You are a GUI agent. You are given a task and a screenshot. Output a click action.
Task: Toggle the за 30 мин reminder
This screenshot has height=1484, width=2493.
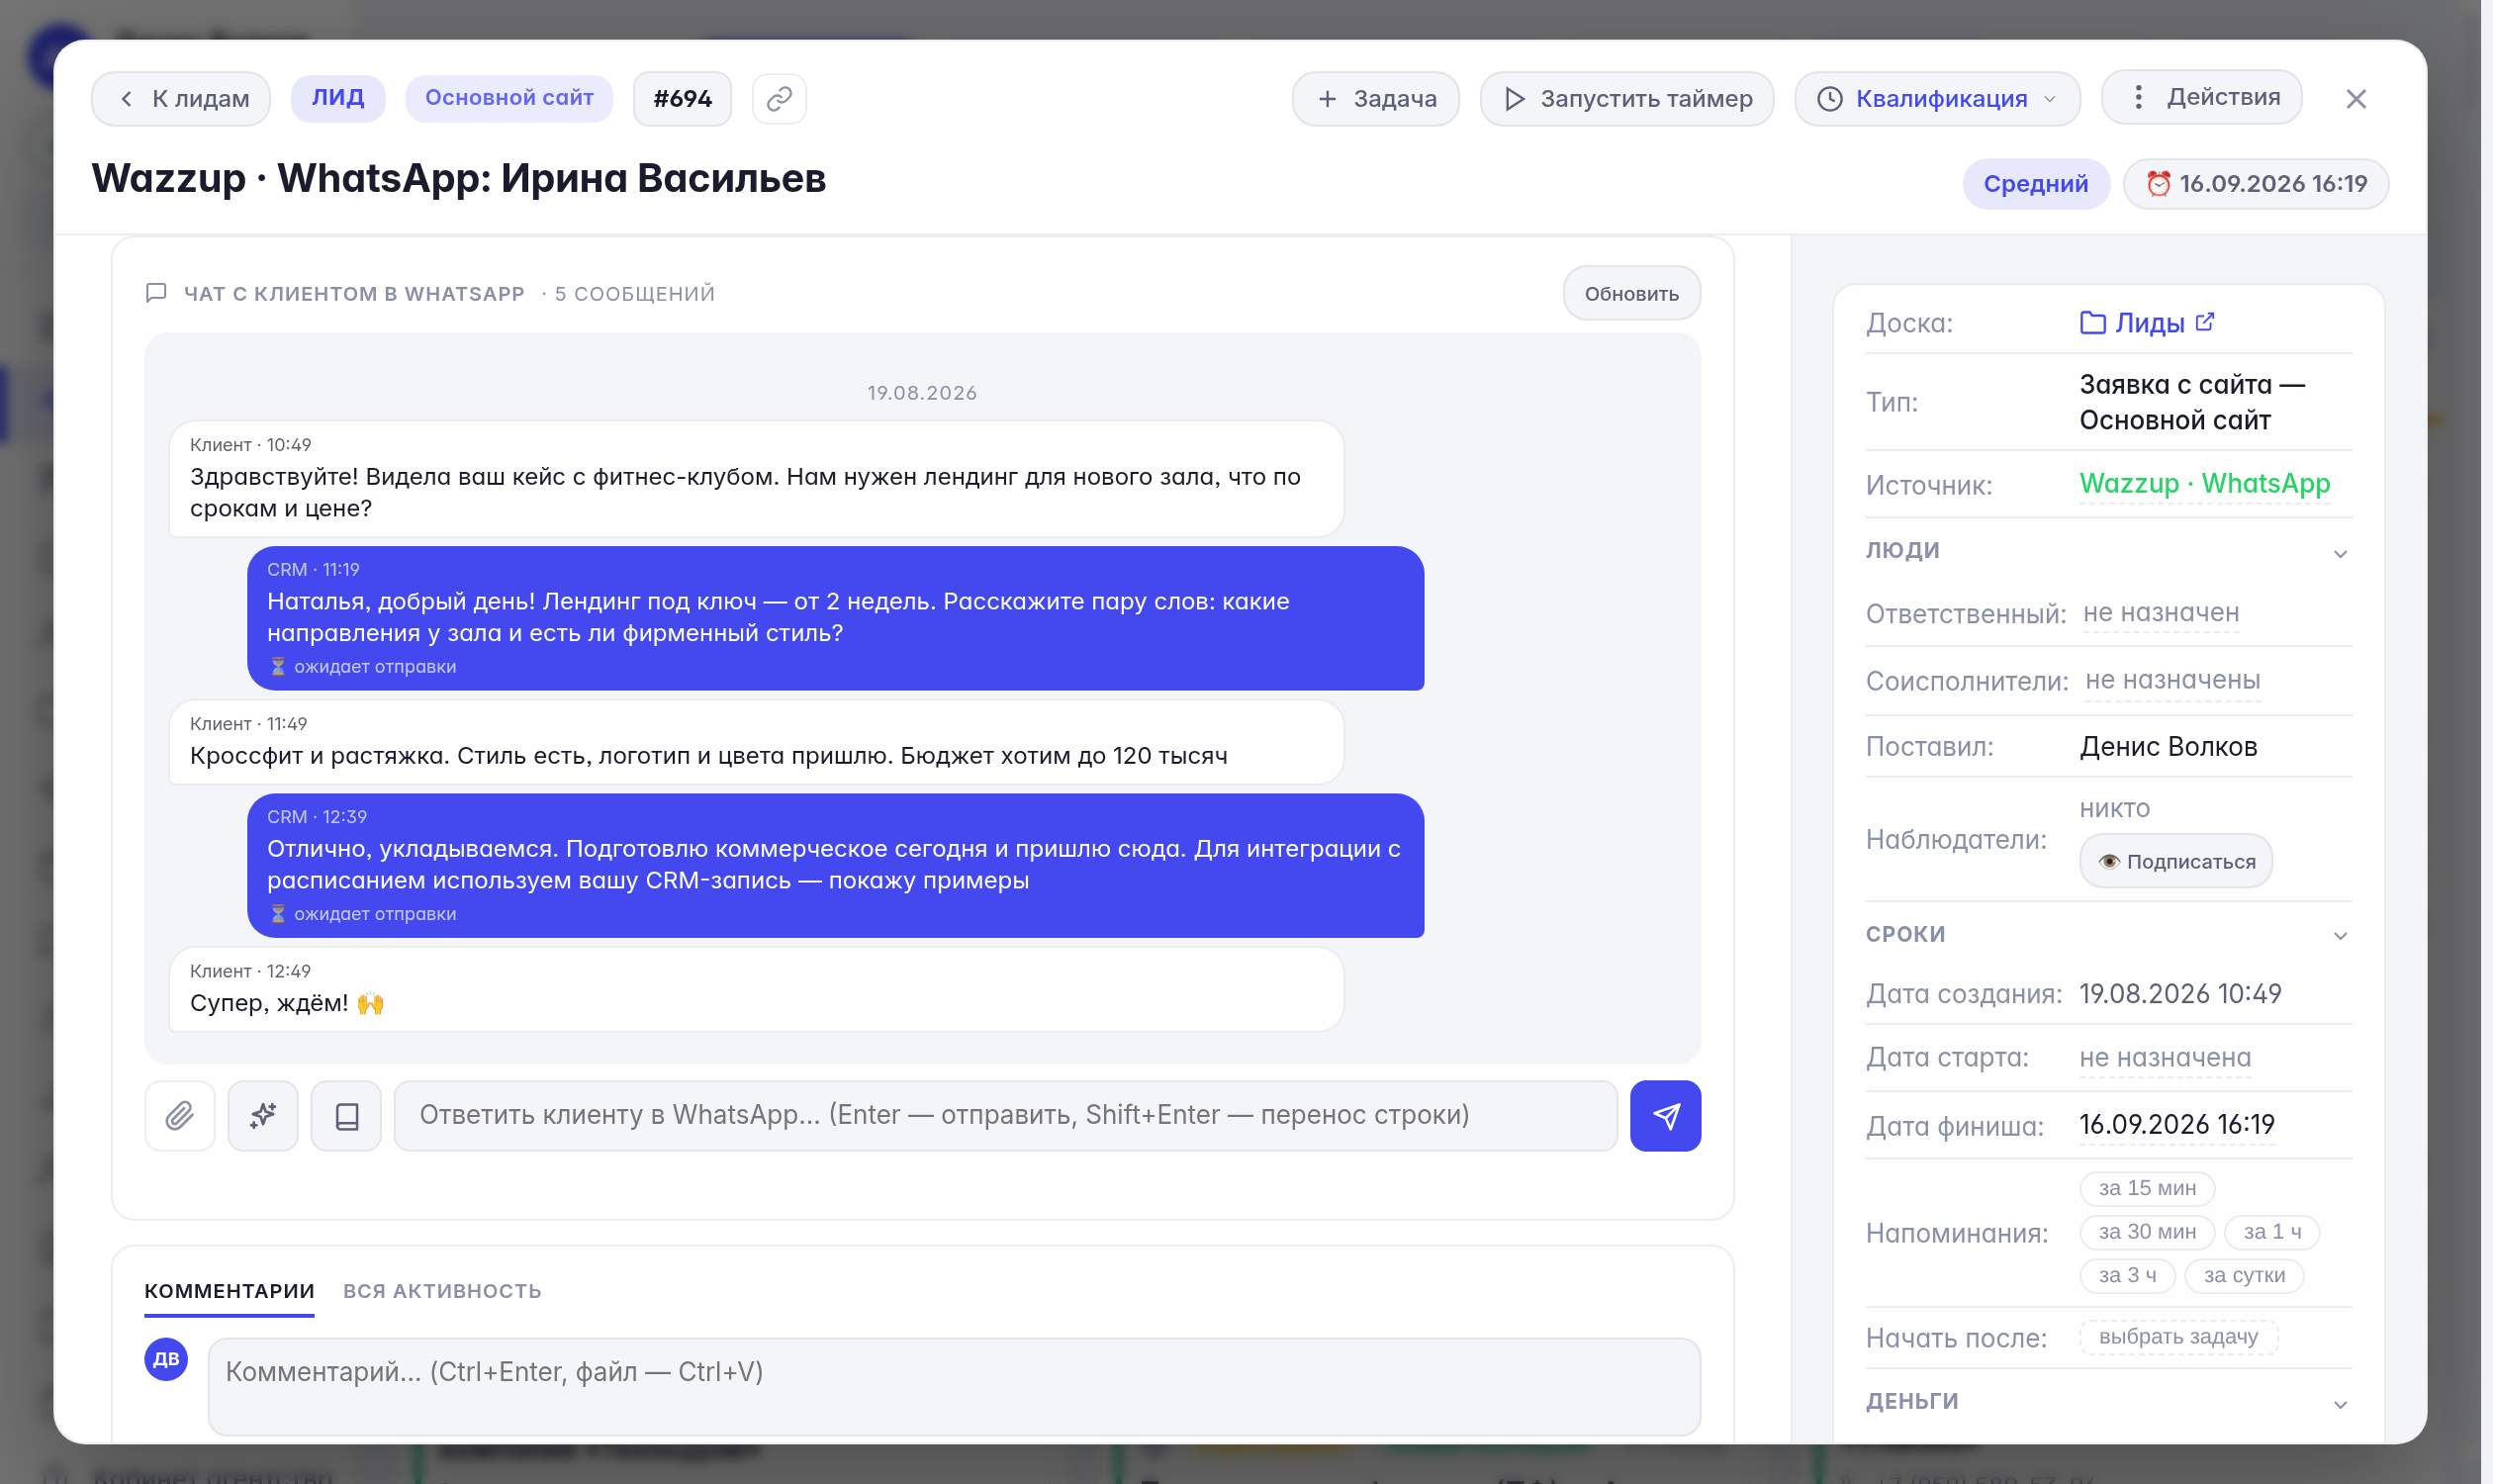pos(2147,1231)
